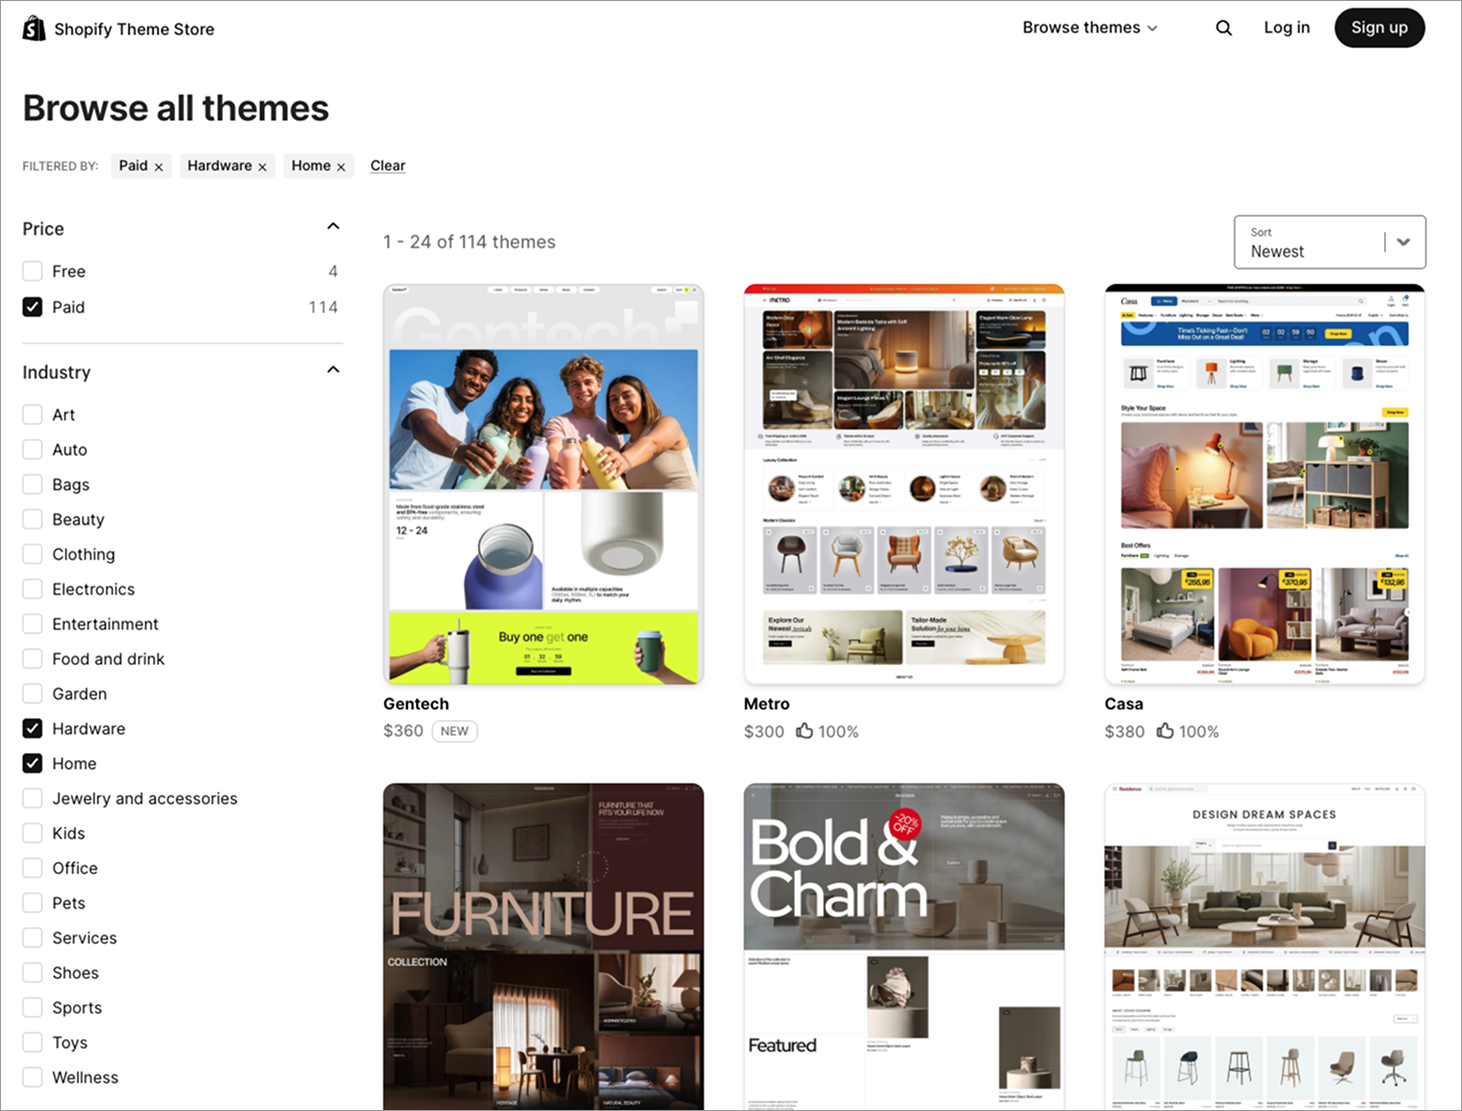Clear all active filters

pos(388,165)
